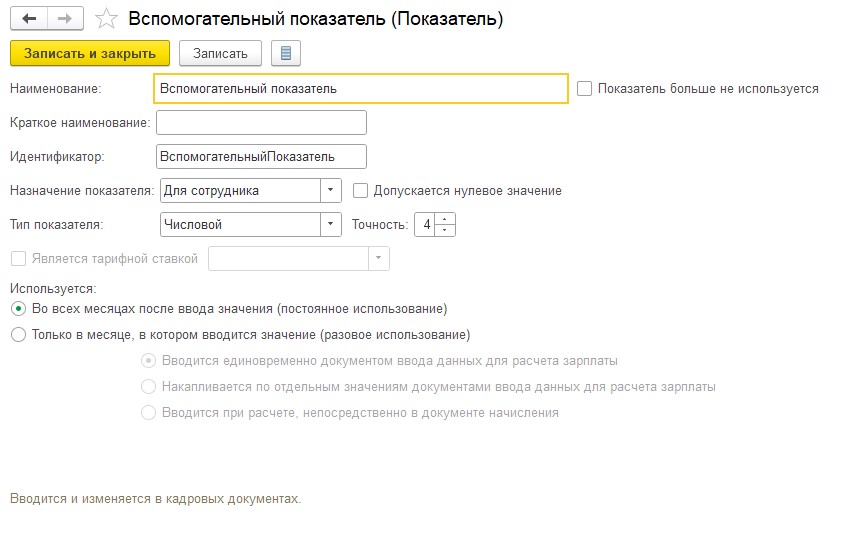
Task: Go forward with the right arrow button
Action: point(65,19)
